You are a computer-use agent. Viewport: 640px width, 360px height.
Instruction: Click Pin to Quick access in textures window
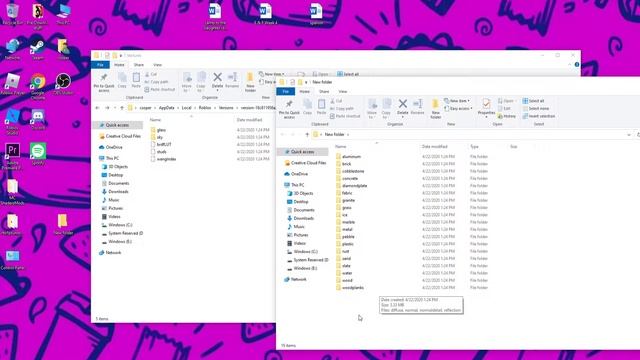[x=104, y=82]
